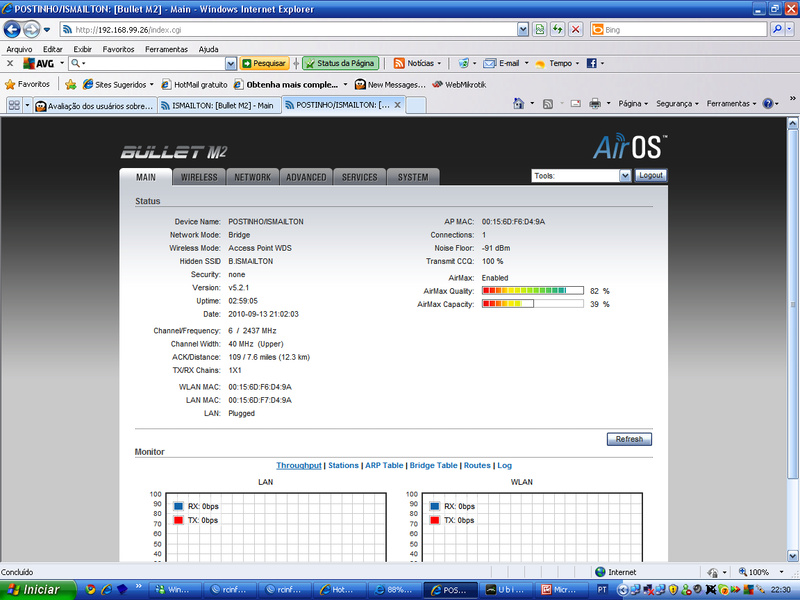Open WebMikrotik favorite

coord(459,84)
